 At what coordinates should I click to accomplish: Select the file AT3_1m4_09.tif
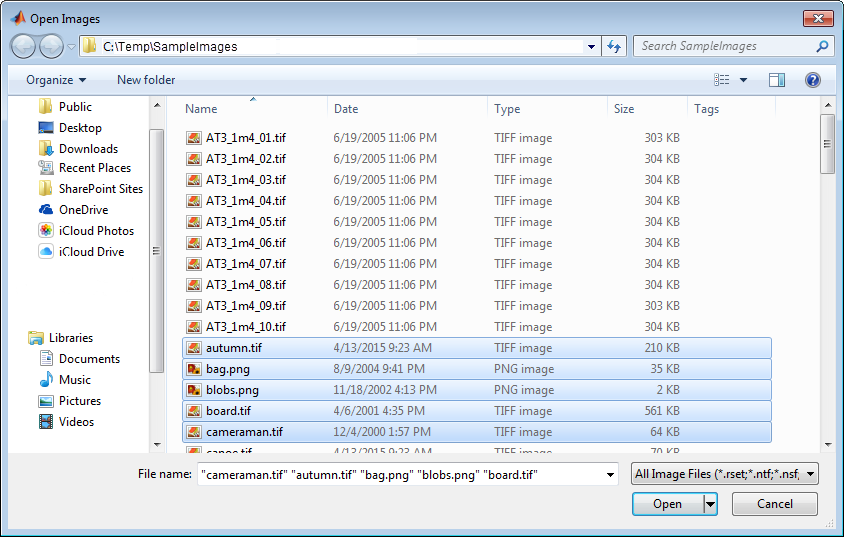[246, 306]
